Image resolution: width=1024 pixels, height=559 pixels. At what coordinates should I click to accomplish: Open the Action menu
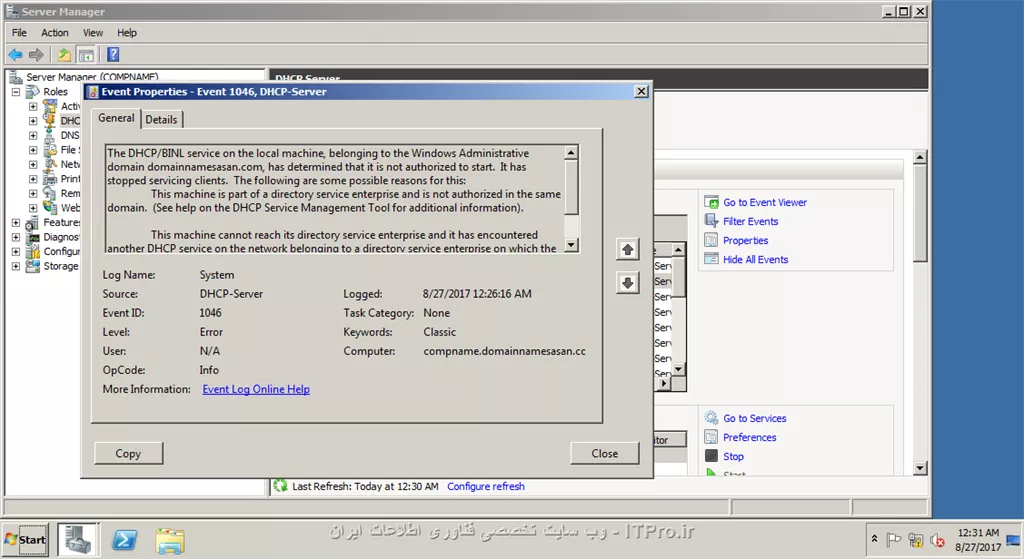tap(55, 33)
